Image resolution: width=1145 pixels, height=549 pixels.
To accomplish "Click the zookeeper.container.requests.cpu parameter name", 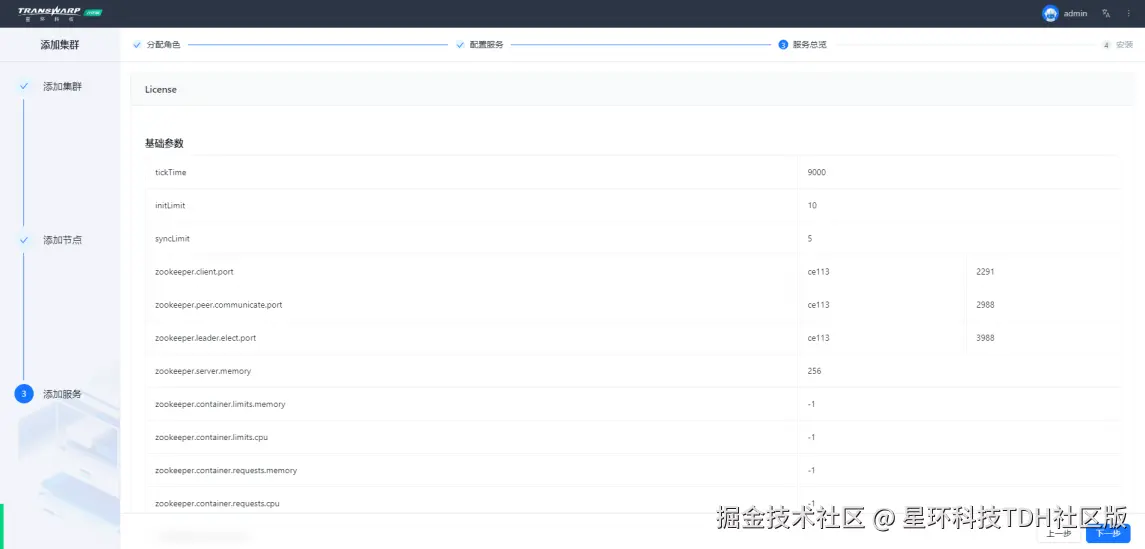I will (217, 503).
